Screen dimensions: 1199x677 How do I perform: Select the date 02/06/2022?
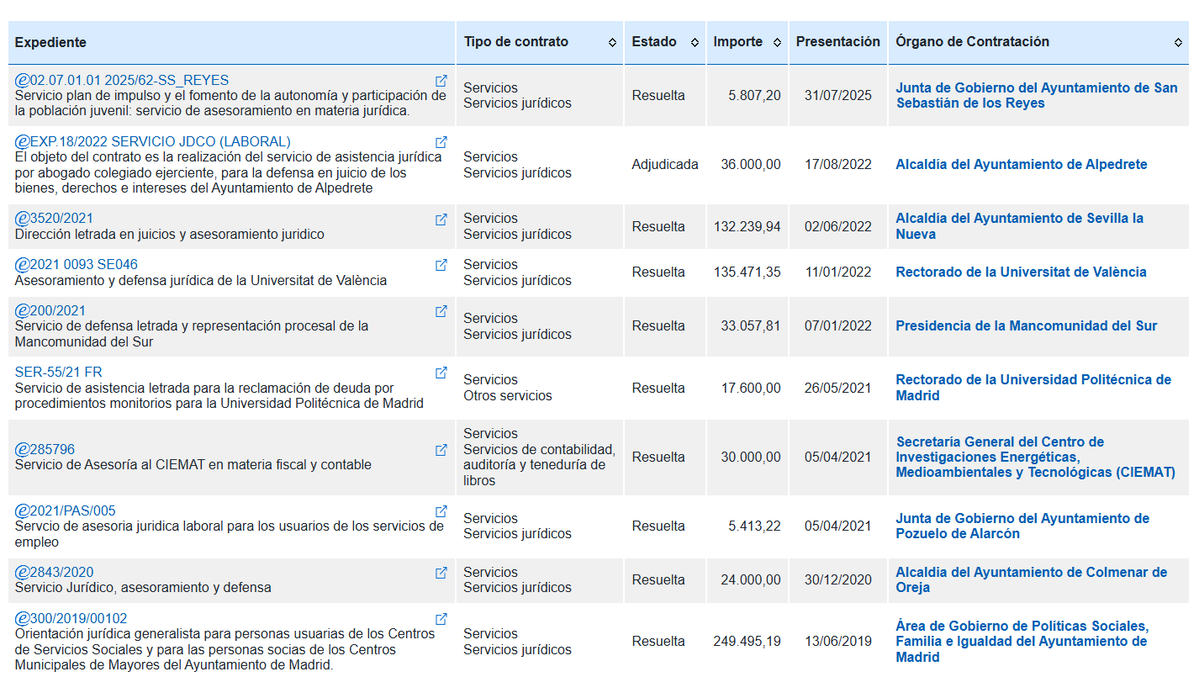[x=838, y=227]
